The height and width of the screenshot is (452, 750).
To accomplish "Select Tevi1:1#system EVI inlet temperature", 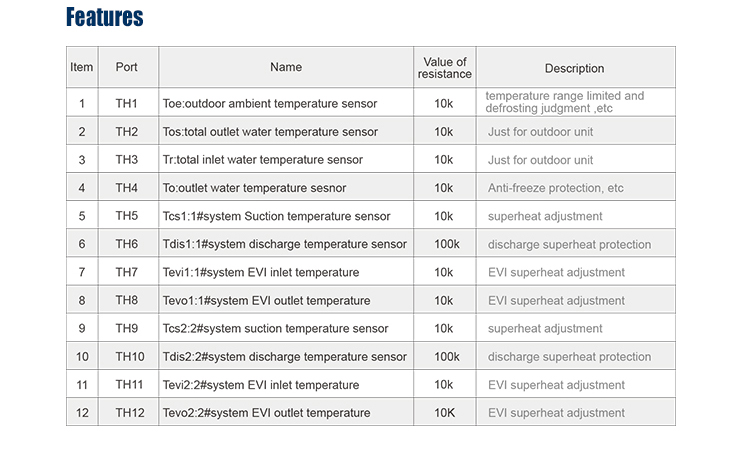I will click(x=286, y=272).
